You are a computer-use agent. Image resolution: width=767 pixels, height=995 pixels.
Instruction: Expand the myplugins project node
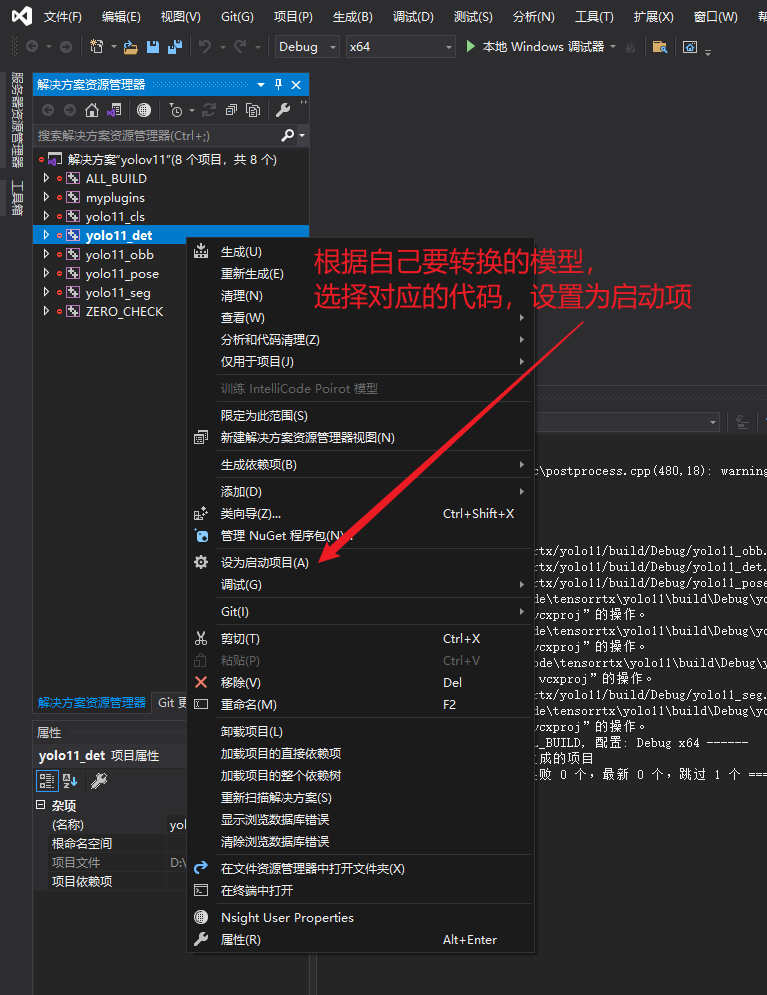46,197
